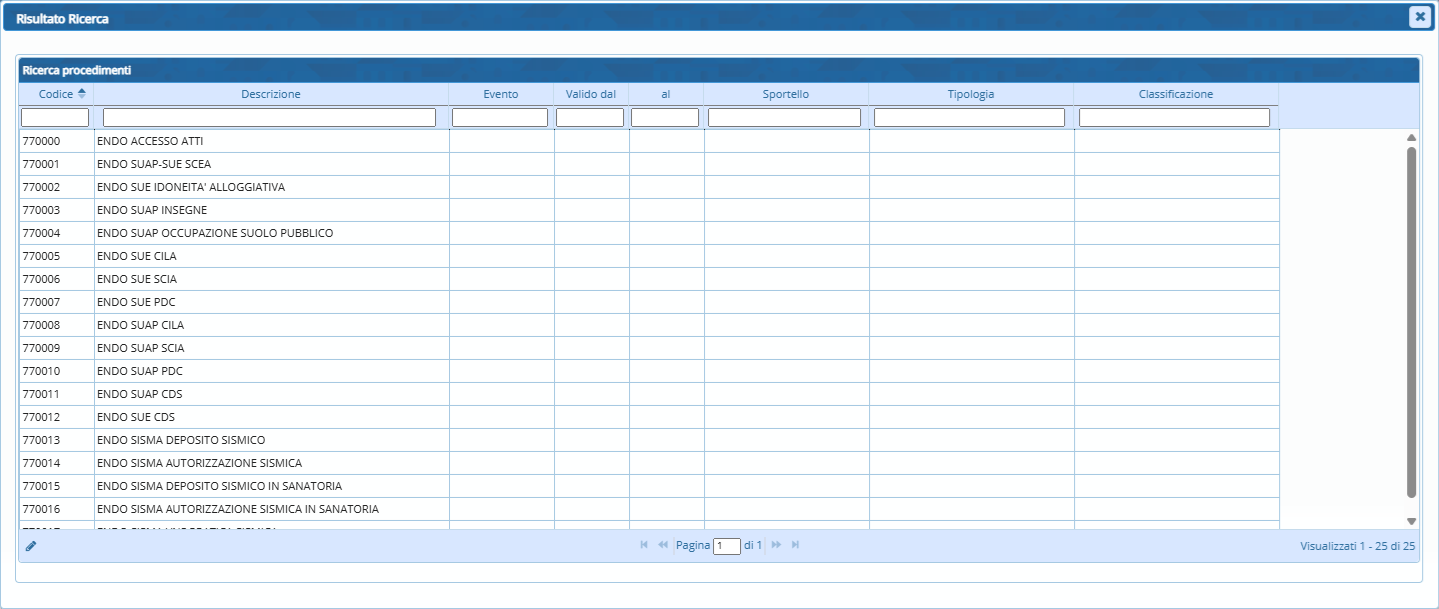
Task: Click the pencil edit icon at bottom left
Action: (31, 546)
